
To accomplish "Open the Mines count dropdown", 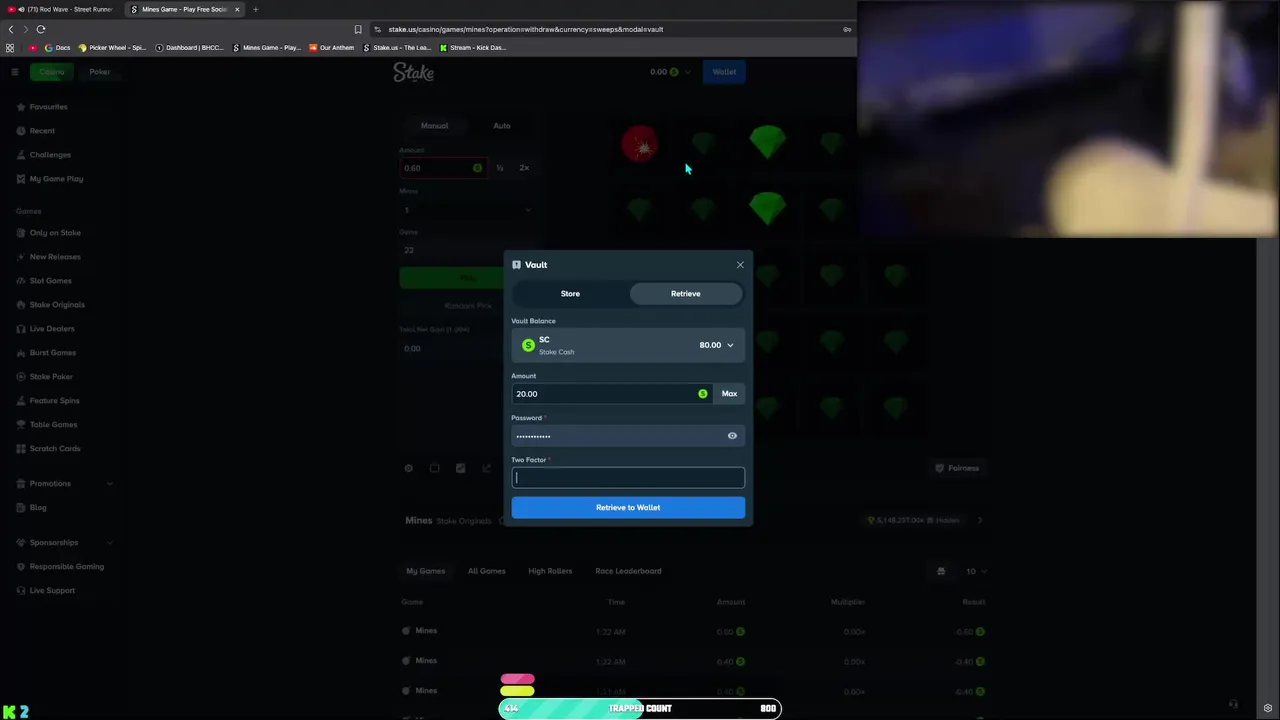I will click(x=468, y=210).
